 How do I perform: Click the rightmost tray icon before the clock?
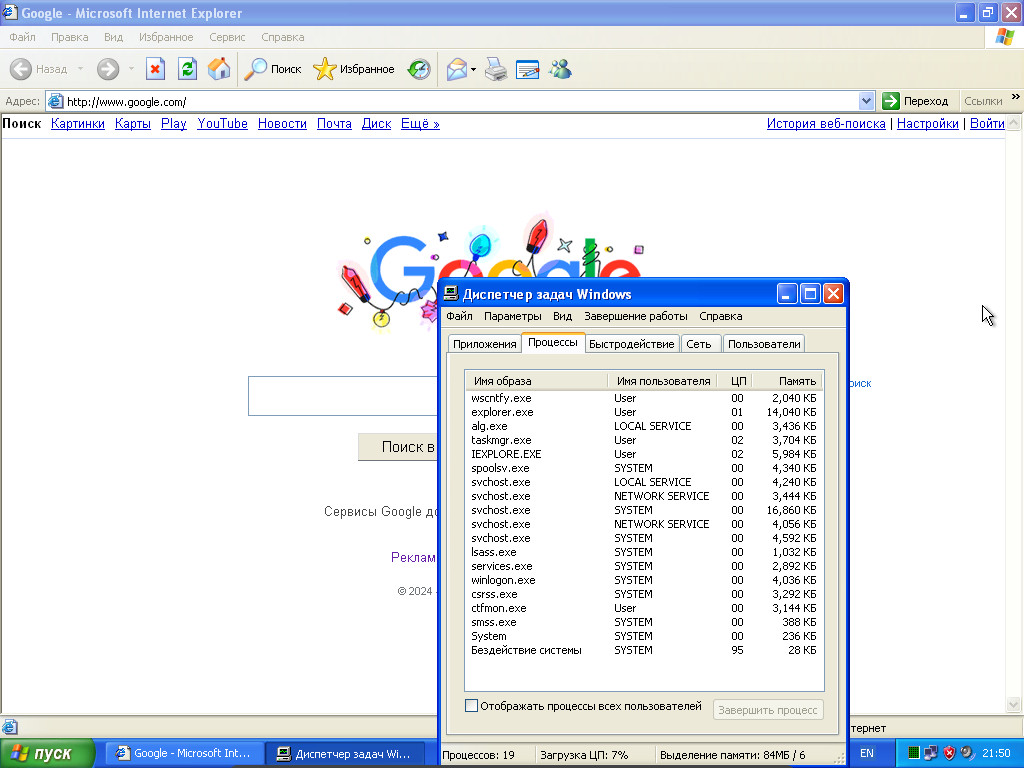coord(967,753)
